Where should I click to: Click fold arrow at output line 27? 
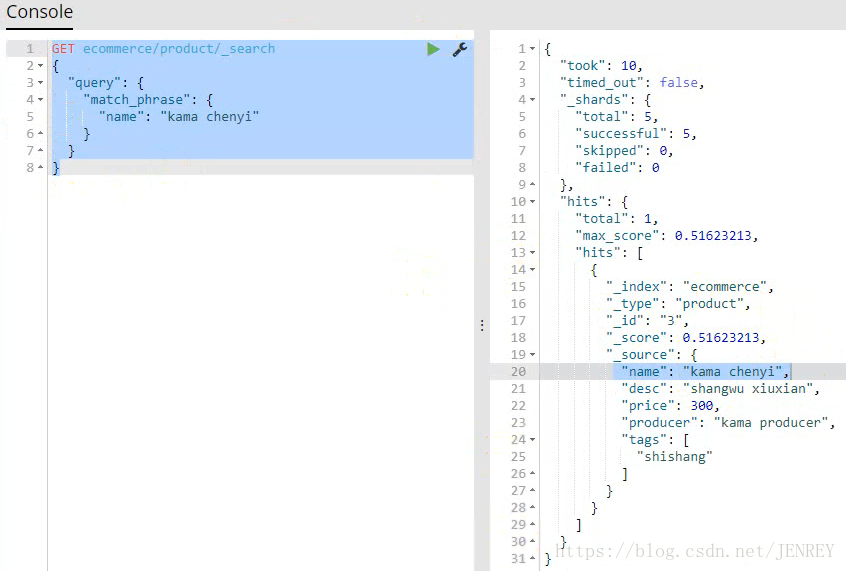533,491
